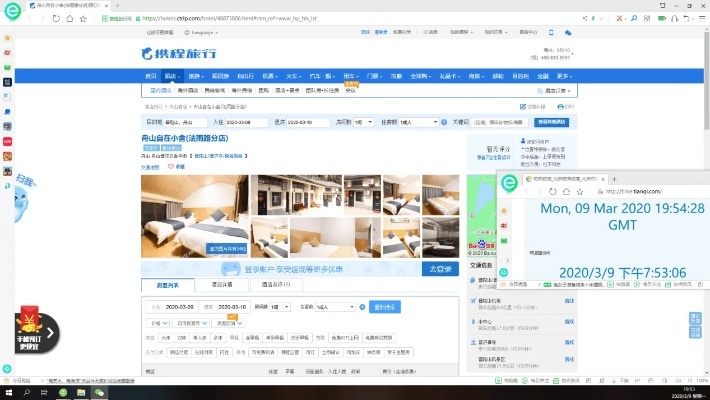This screenshot has width=710, height=400.
Task: Open the search magnifier icon in browser toolbar
Action: (x=634, y=19)
